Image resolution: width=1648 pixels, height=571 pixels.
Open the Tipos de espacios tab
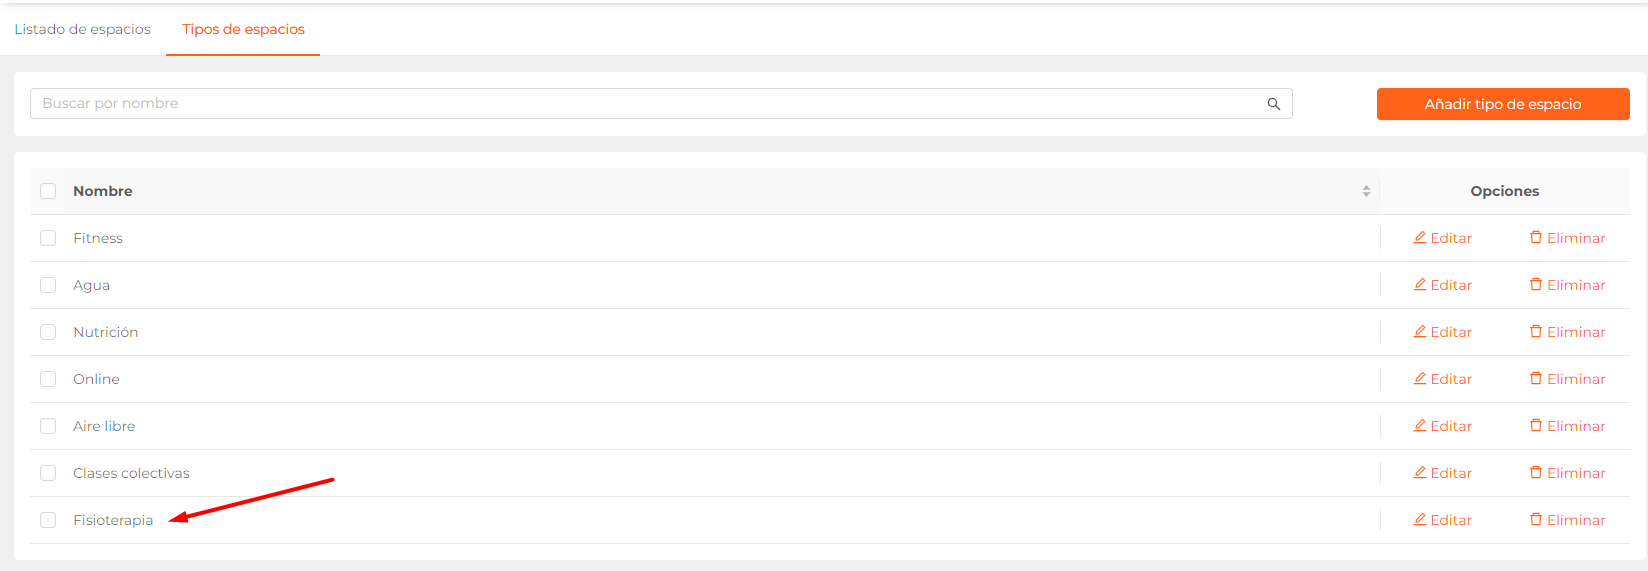[243, 29]
